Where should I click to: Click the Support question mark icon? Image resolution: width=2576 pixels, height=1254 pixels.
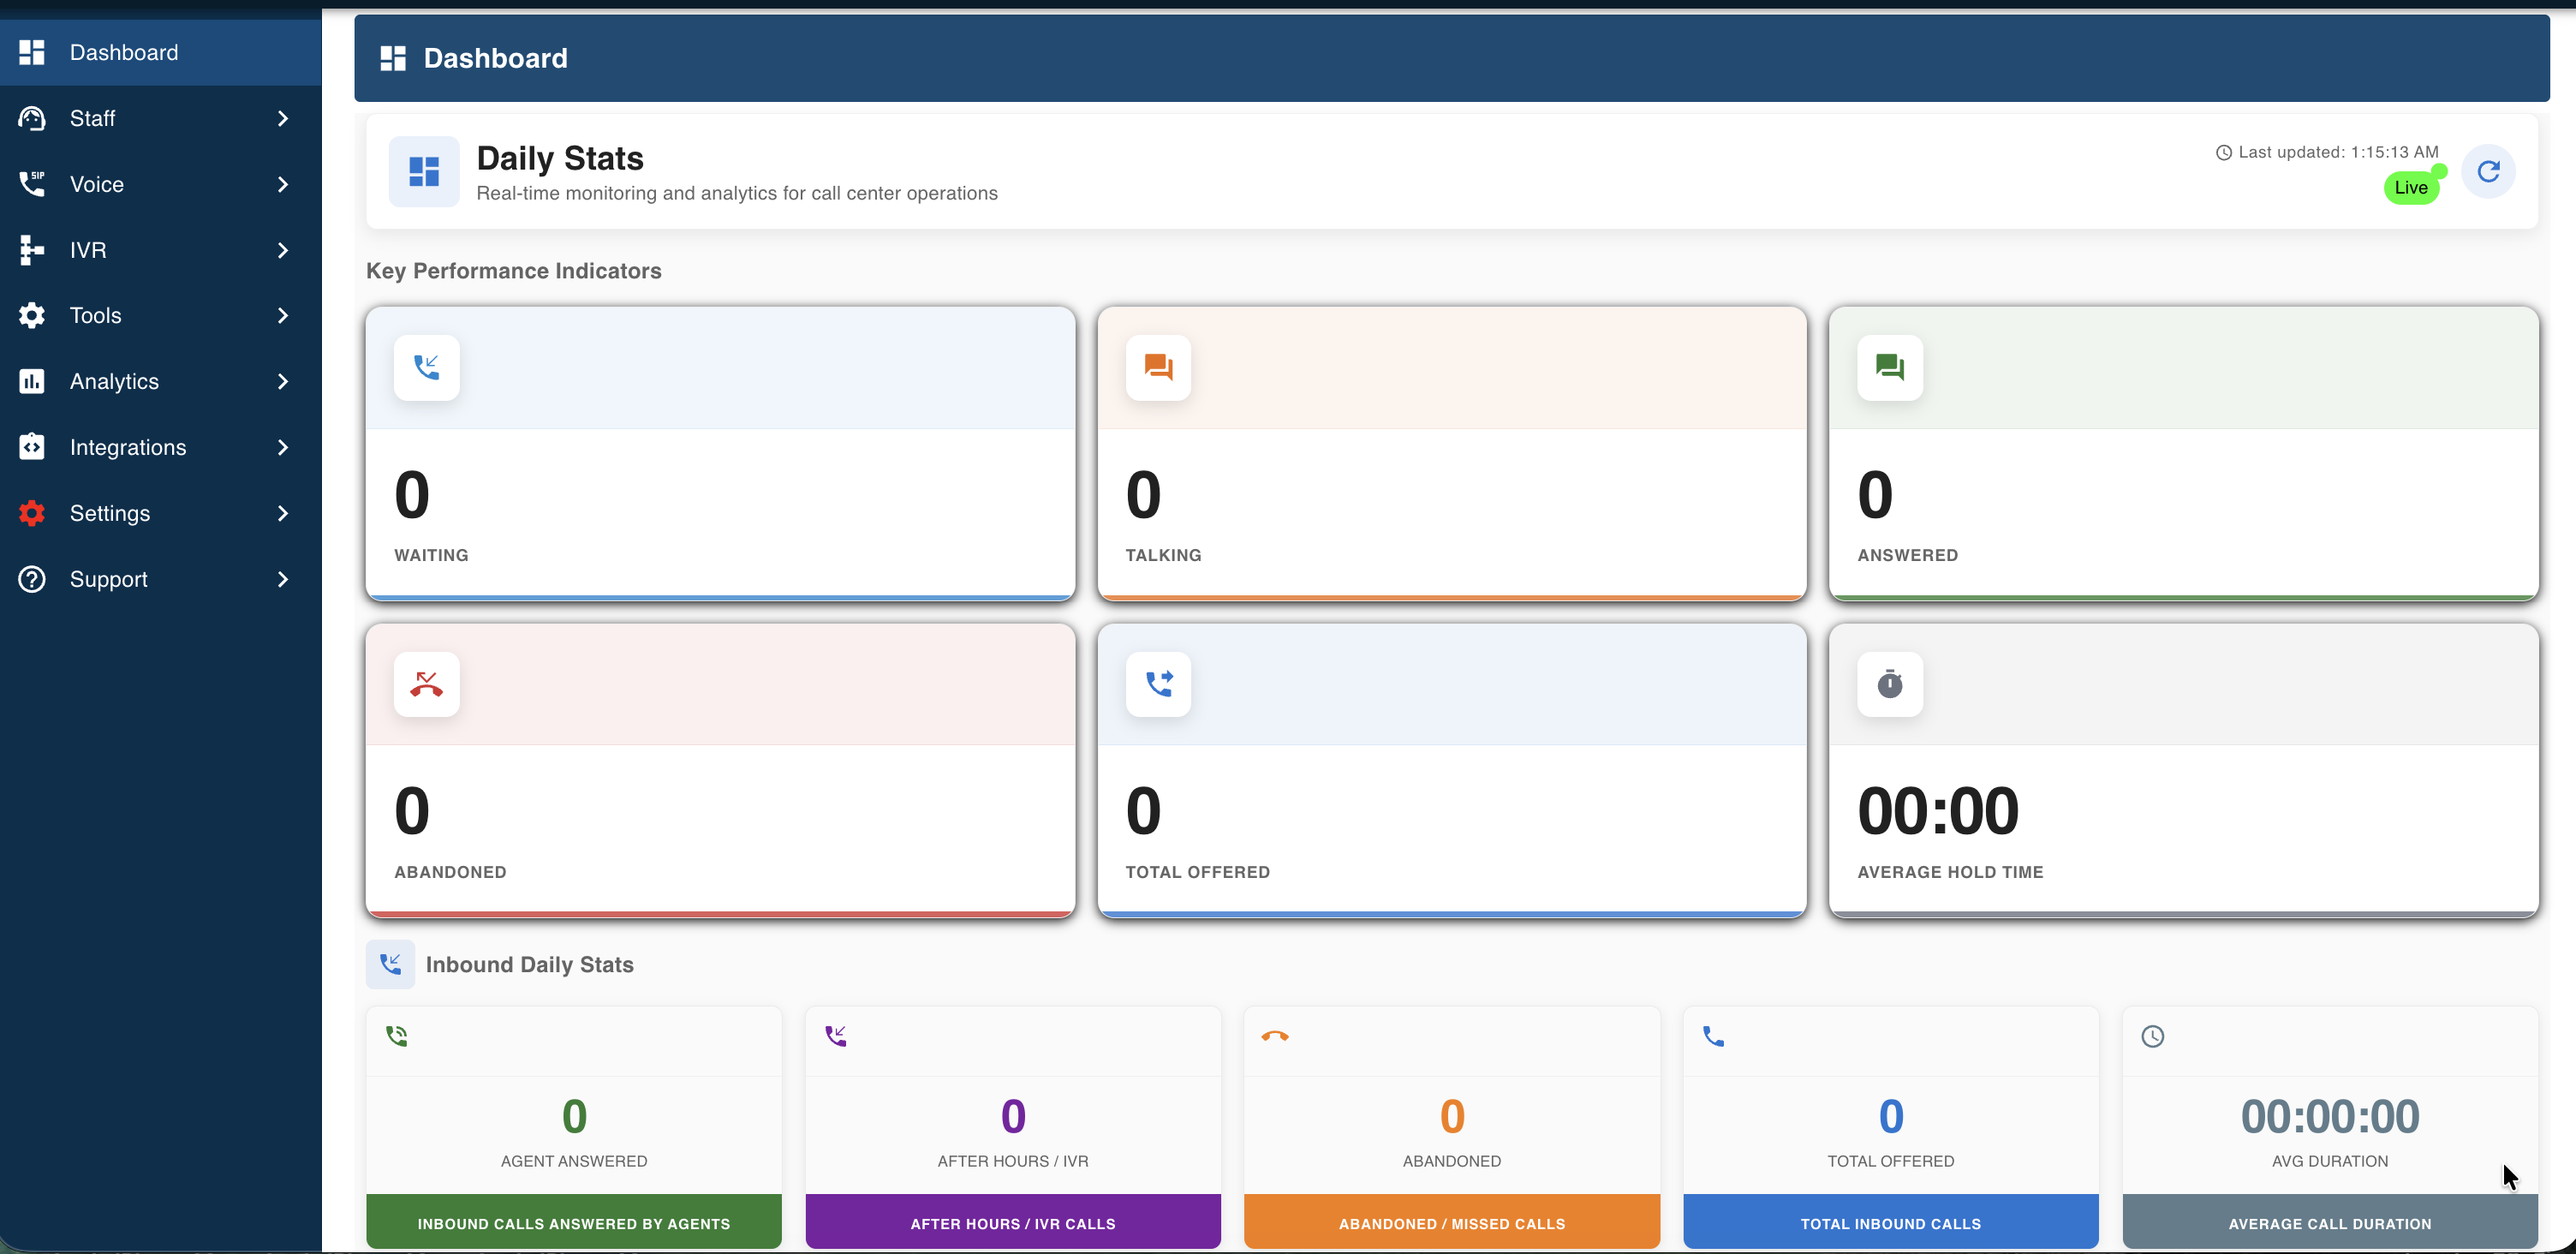pyautogui.click(x=32, y=579)
